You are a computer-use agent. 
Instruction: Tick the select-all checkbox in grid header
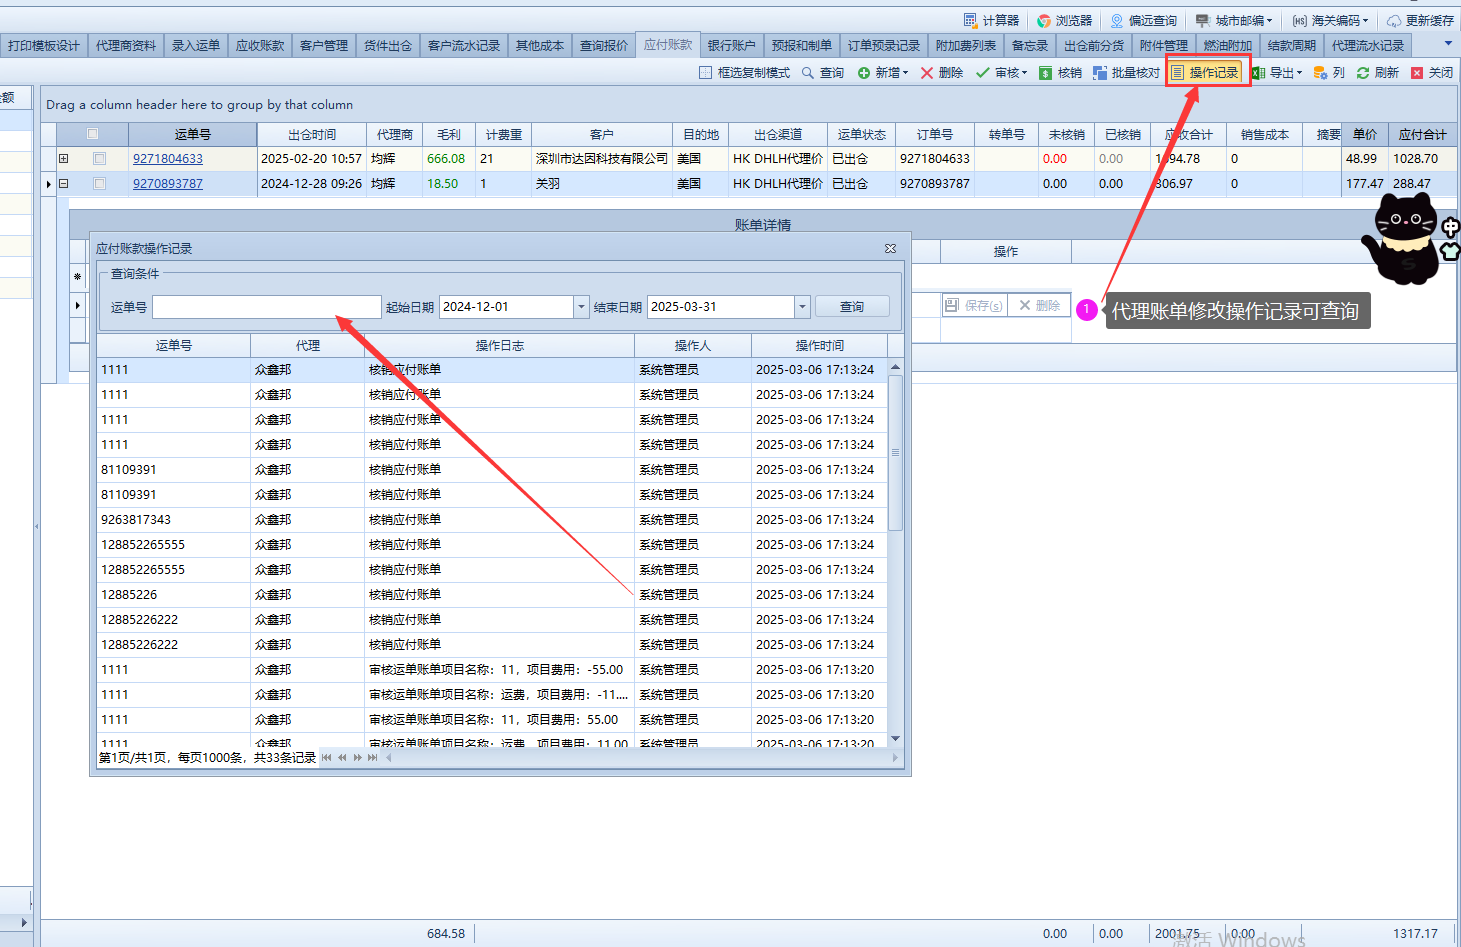pyautogui.click(x=93, y=134)
